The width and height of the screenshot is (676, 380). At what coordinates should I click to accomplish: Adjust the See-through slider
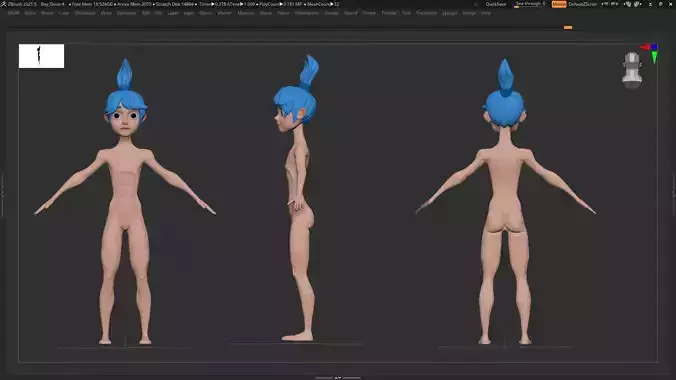coord(530,4)
